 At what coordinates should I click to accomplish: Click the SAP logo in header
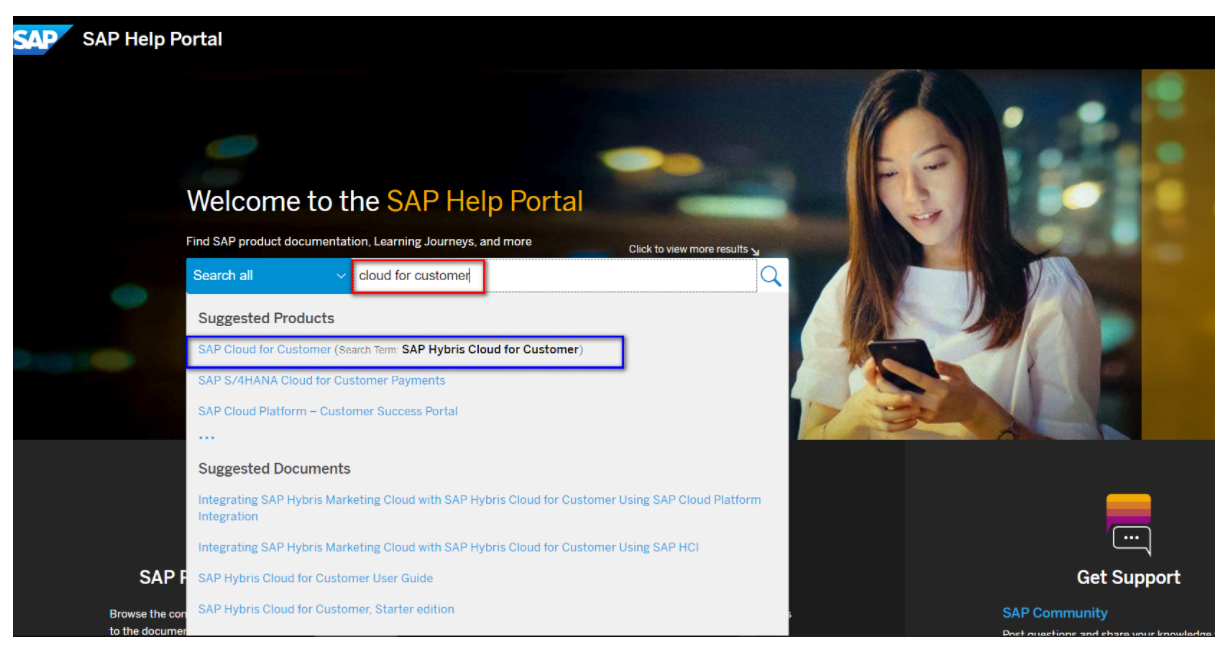tap(42, 40)
